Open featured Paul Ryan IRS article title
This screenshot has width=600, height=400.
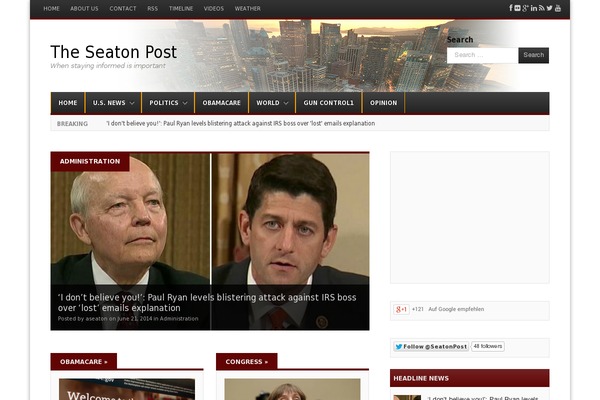[207, 302]
